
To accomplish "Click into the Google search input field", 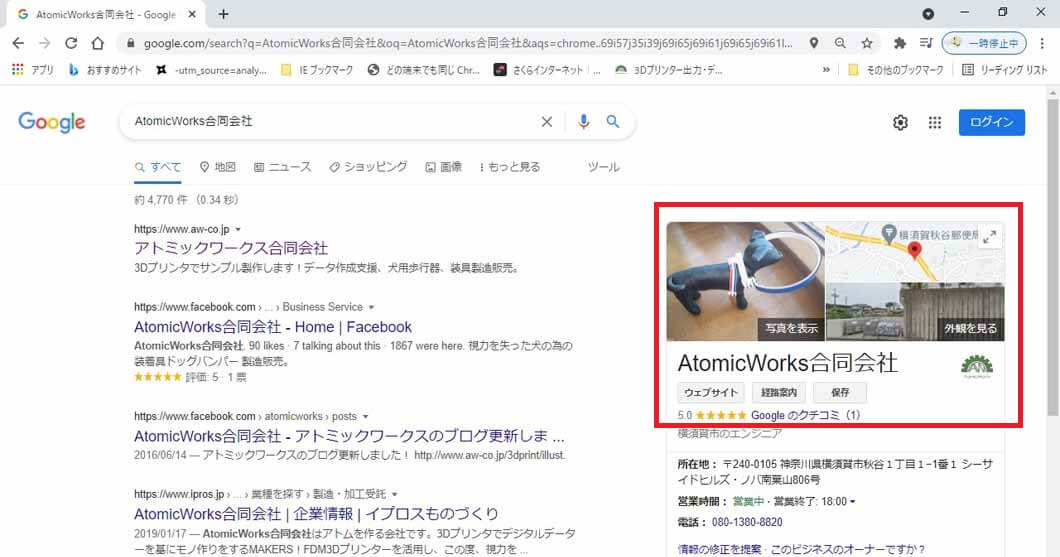I will pyautogui.click(x=331, y=122).
